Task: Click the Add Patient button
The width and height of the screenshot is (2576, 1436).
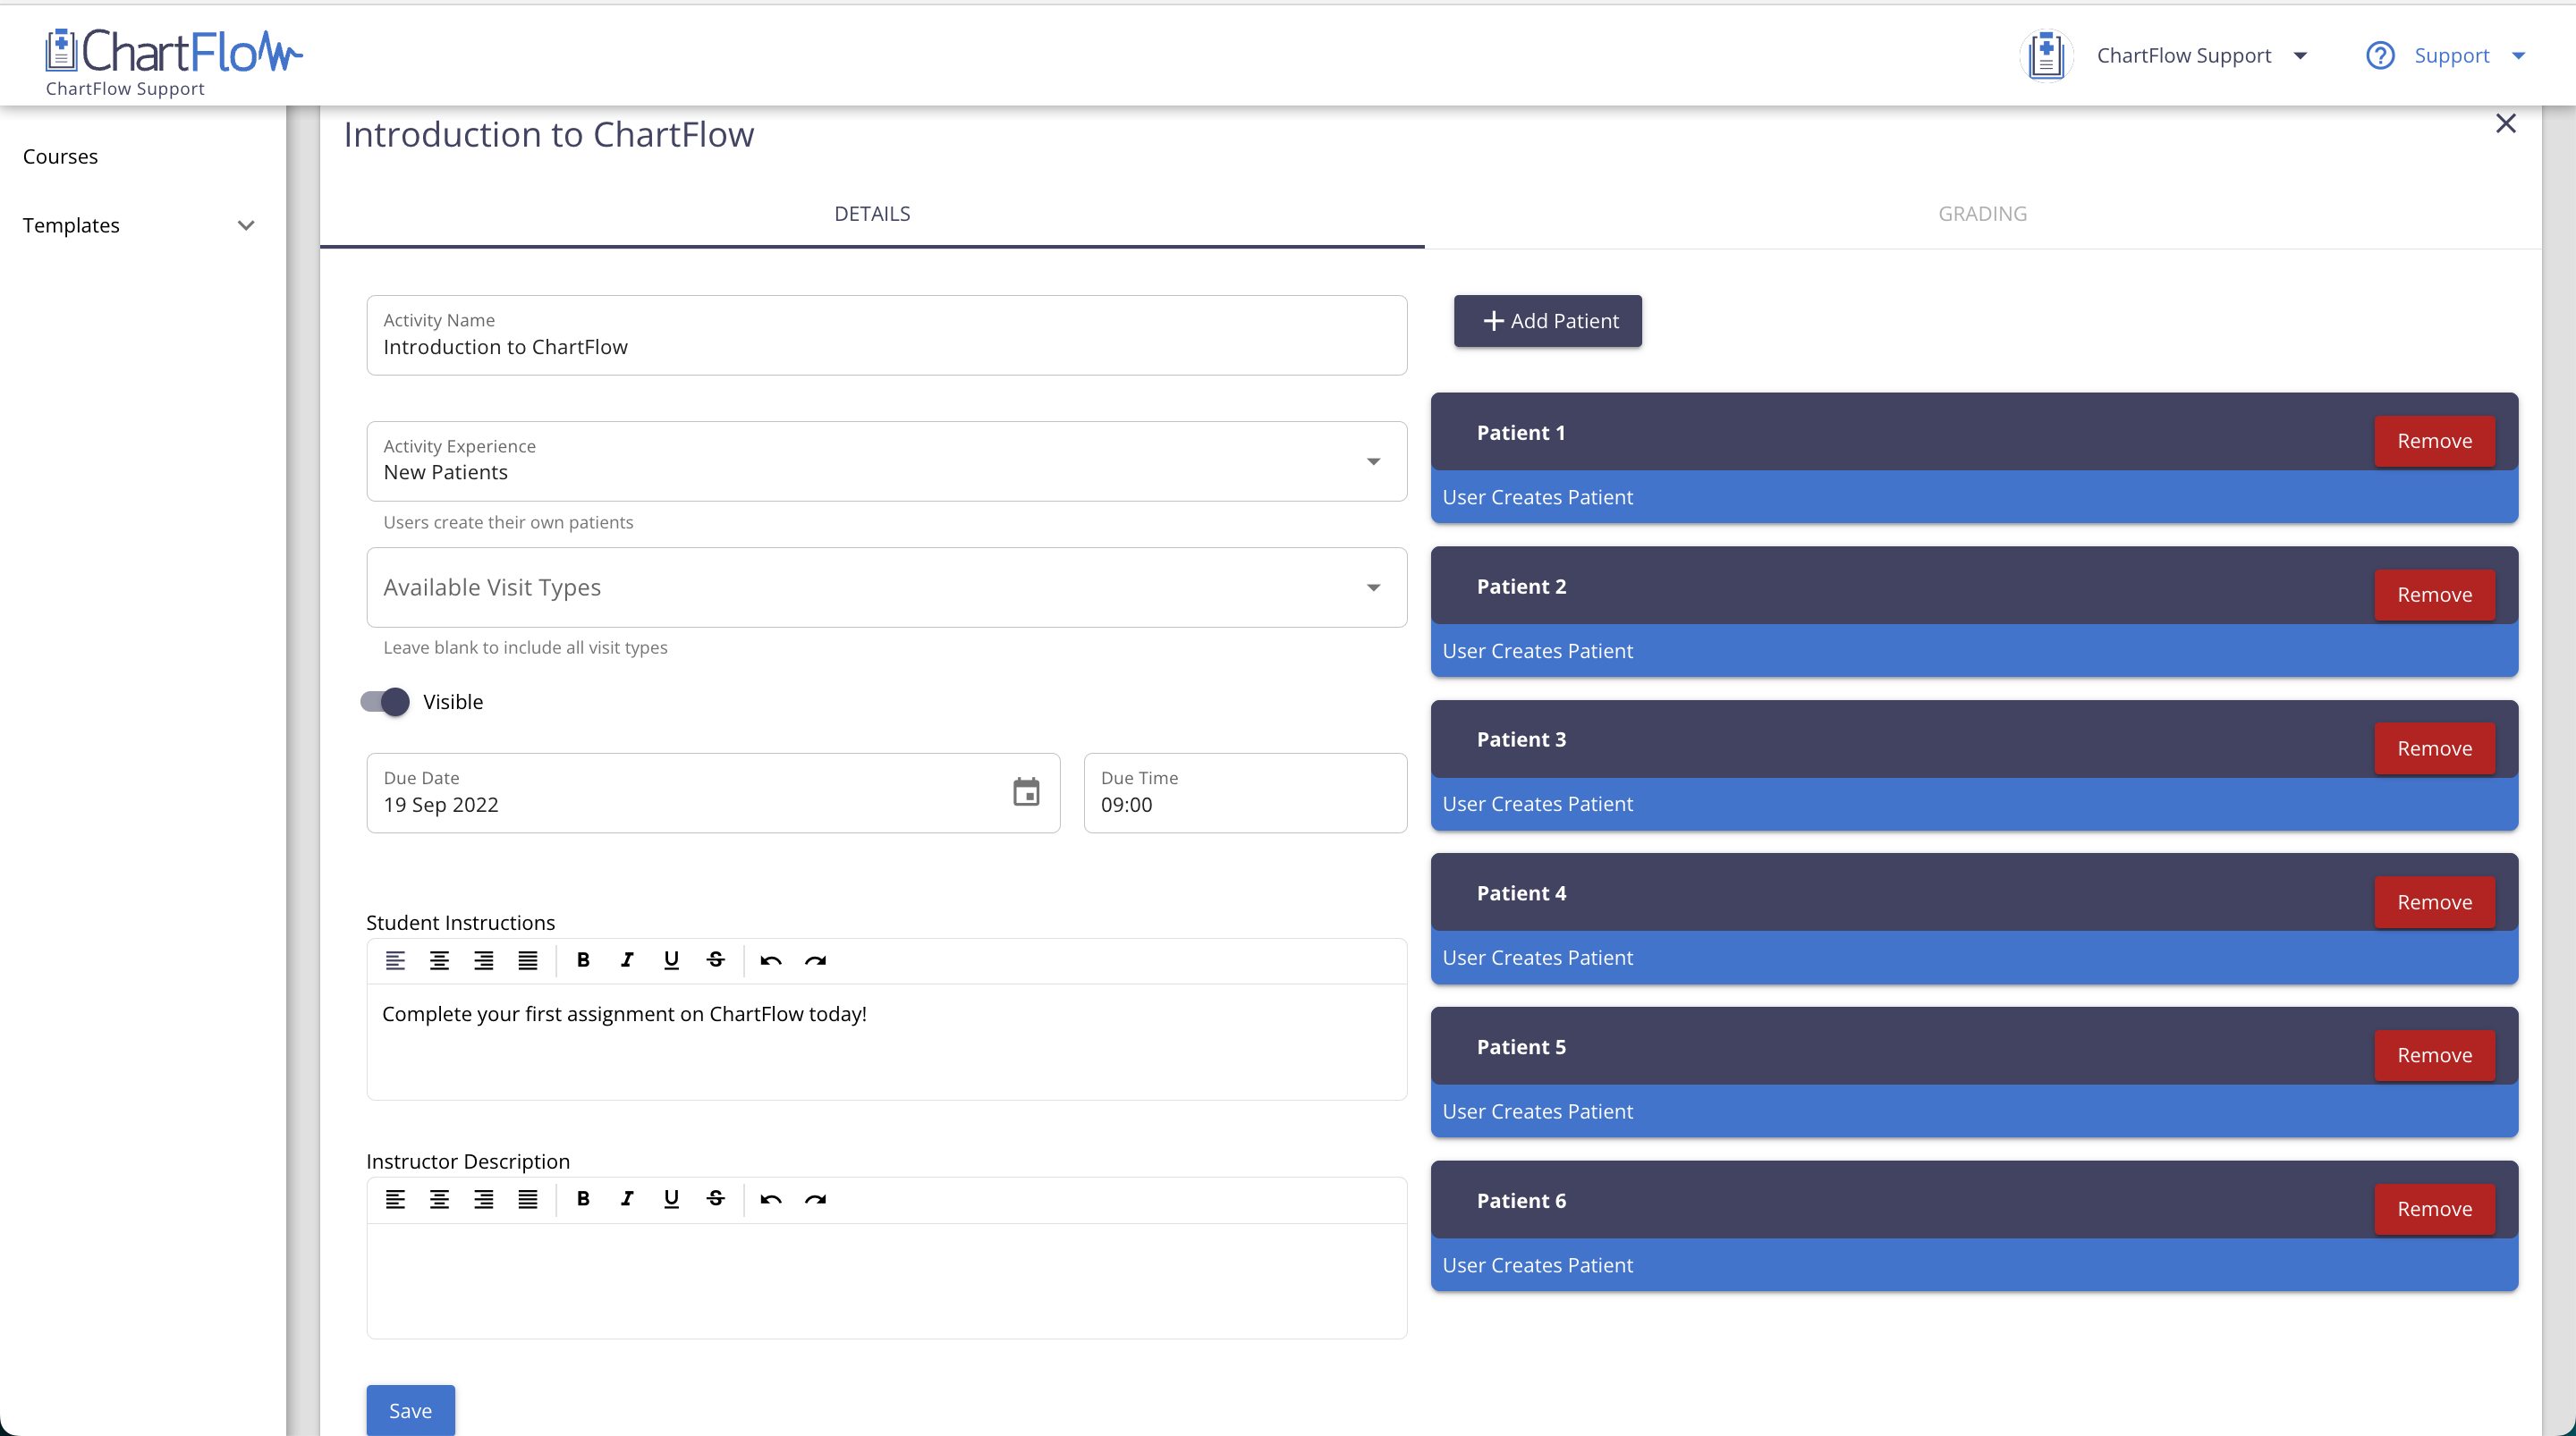Action: pos(1547,321)
